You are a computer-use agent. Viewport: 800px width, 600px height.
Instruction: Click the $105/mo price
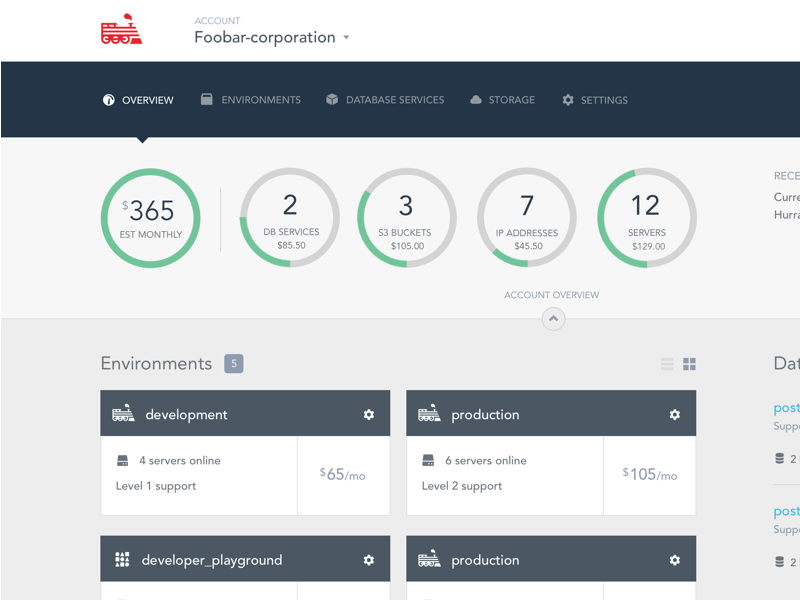pyautogui.click(x=649, y=474)
